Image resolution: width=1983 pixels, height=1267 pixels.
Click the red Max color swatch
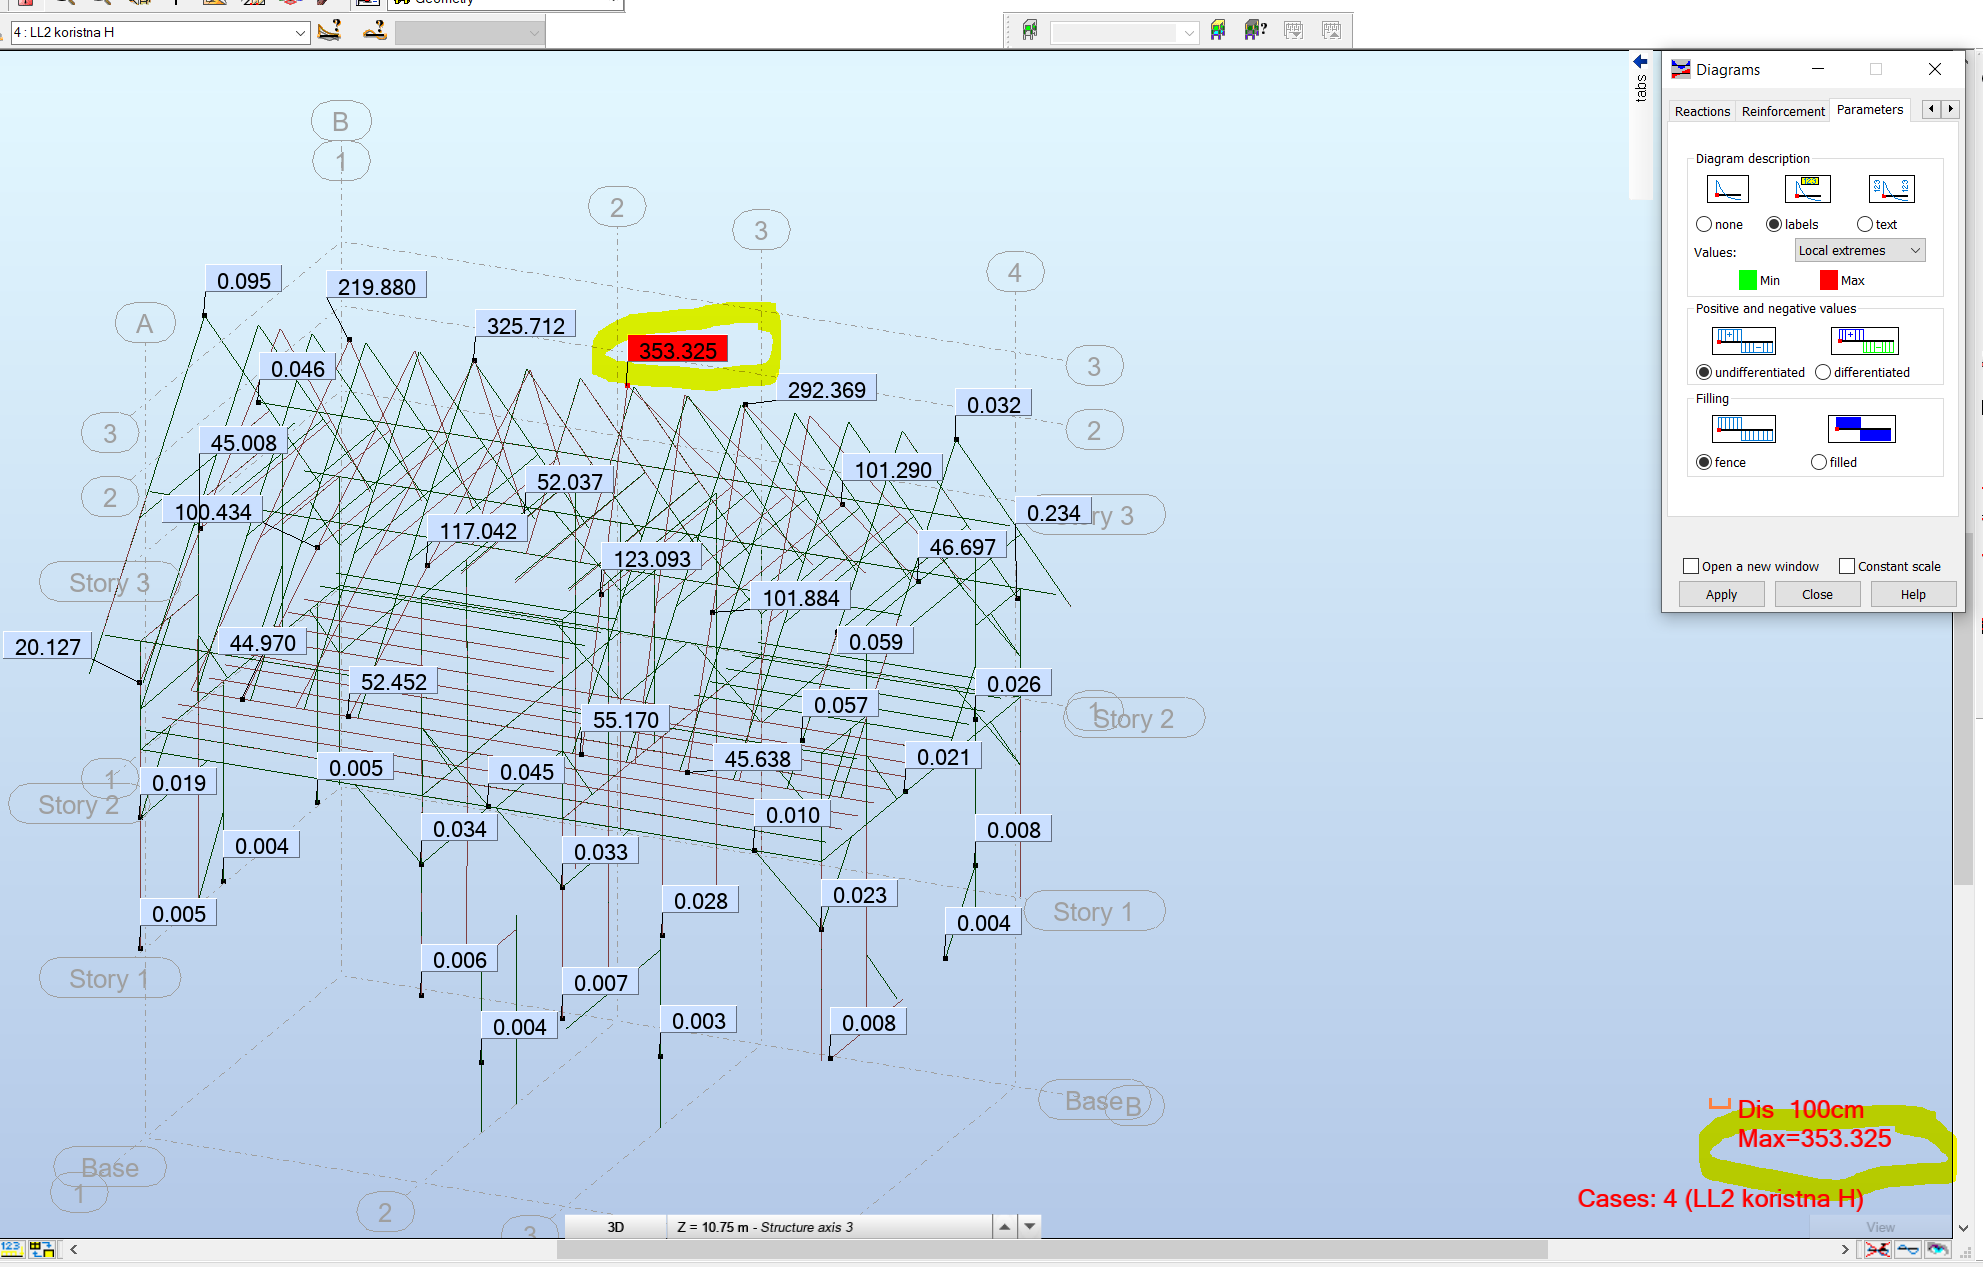(x=1827, y=280)
